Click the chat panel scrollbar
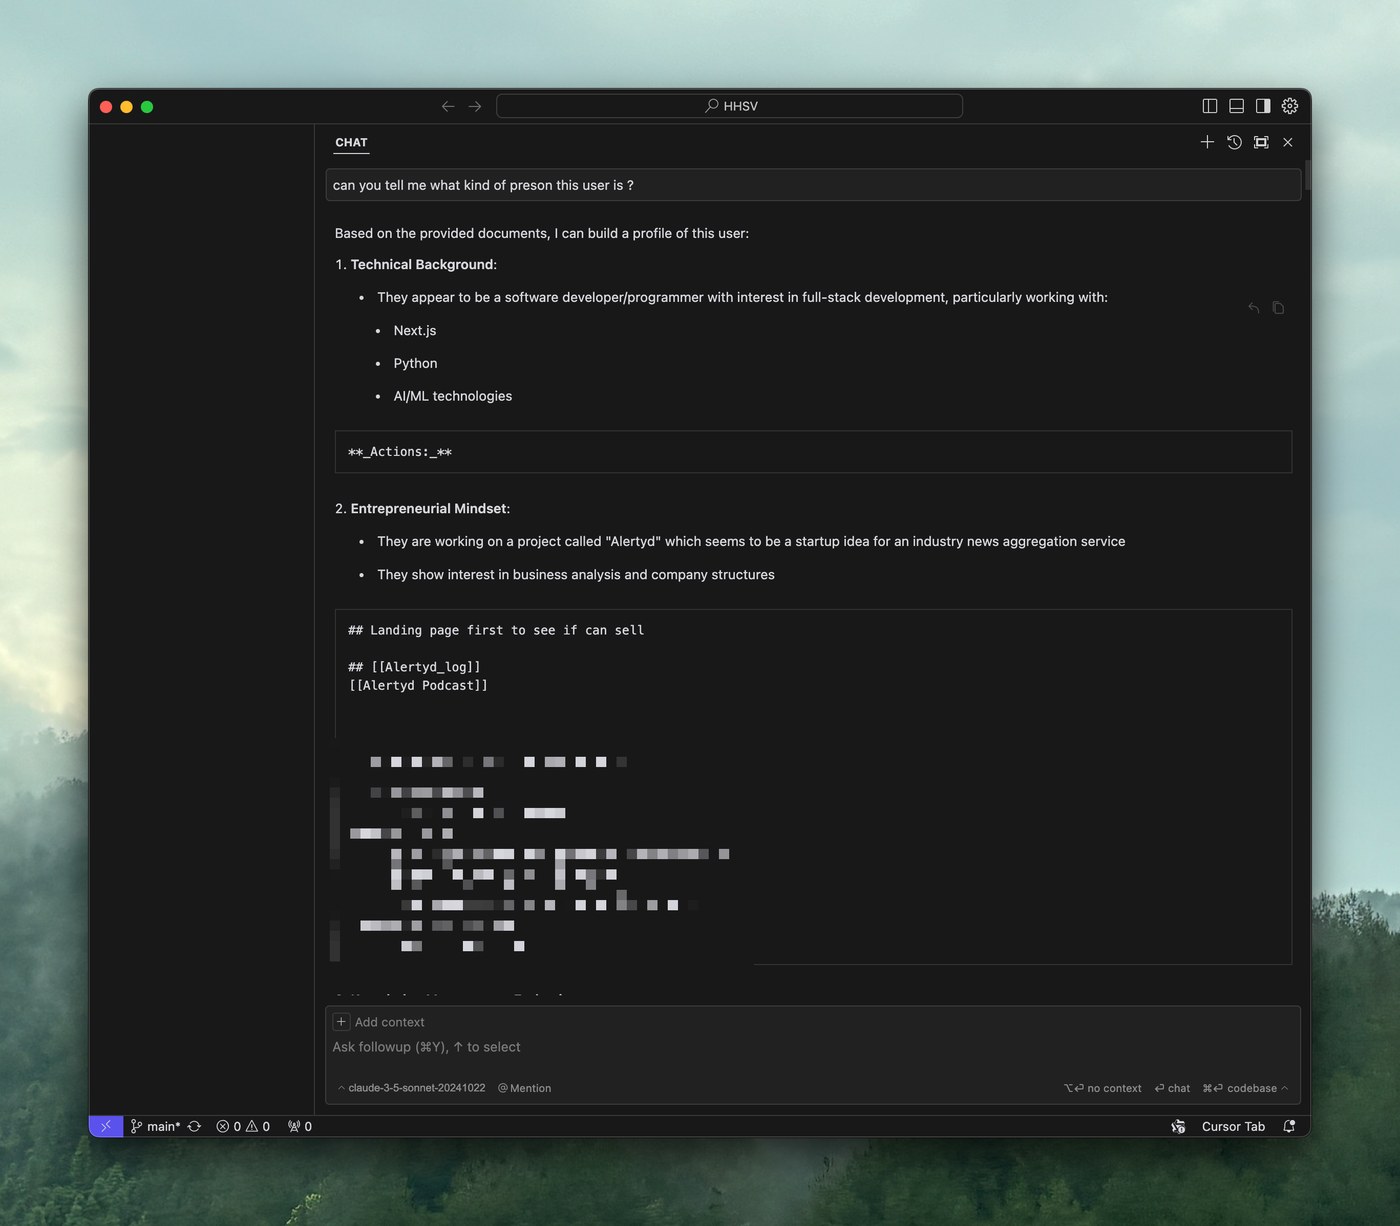 [1307, 175]
